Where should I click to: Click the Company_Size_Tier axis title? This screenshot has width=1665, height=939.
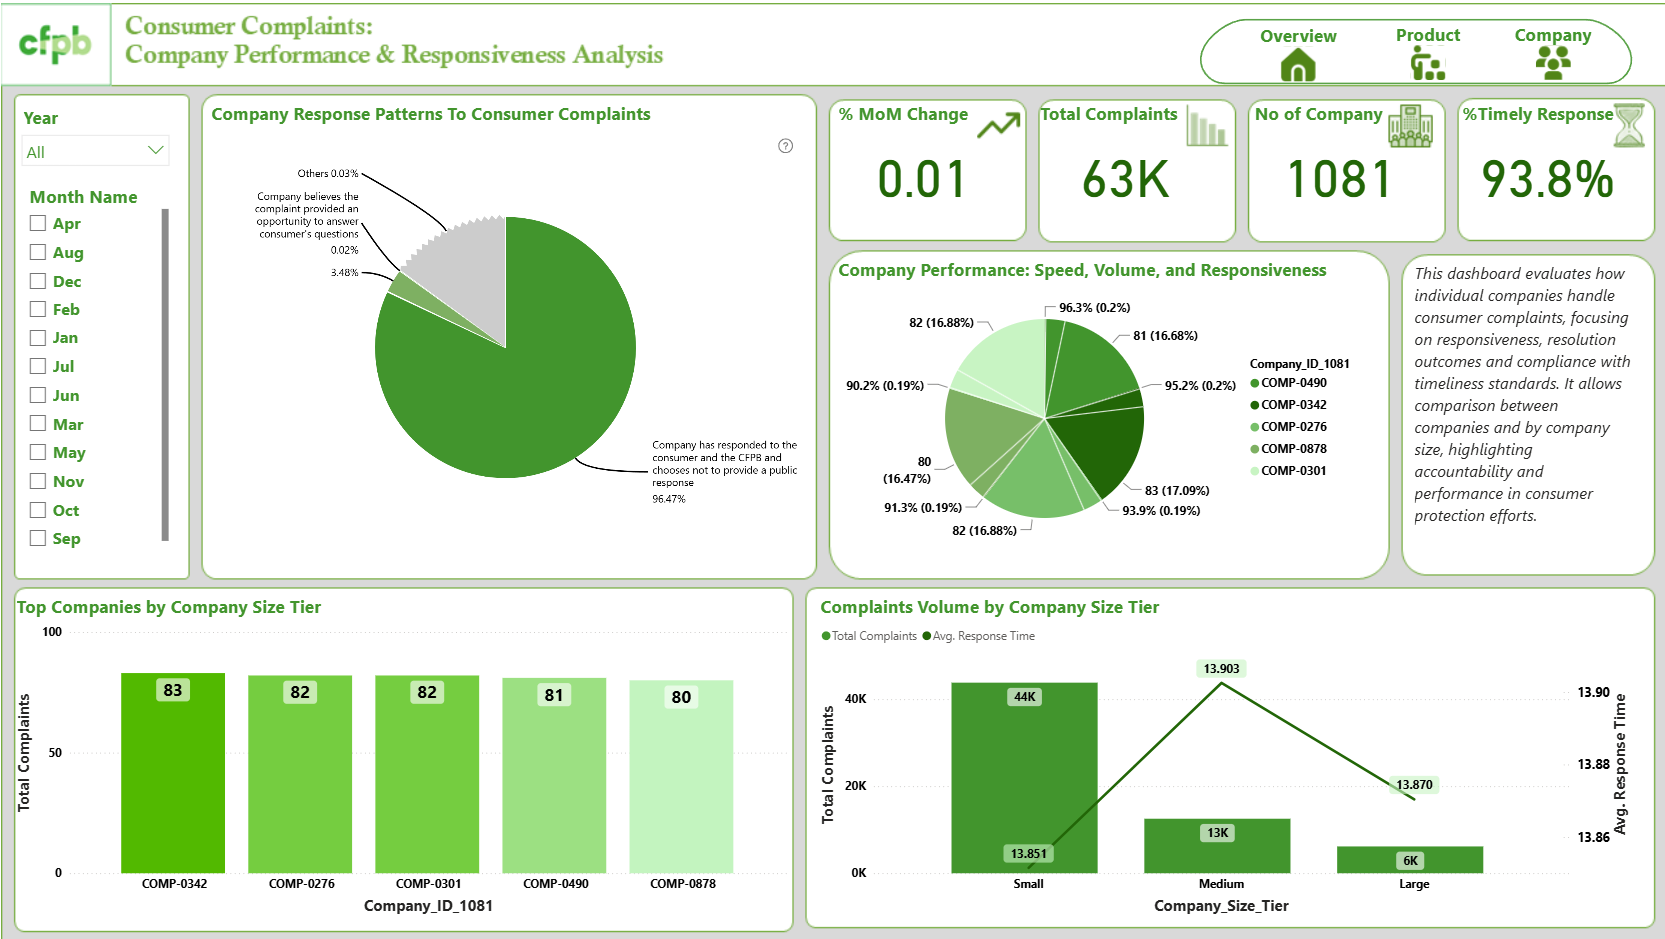[x=1221, y=906]
